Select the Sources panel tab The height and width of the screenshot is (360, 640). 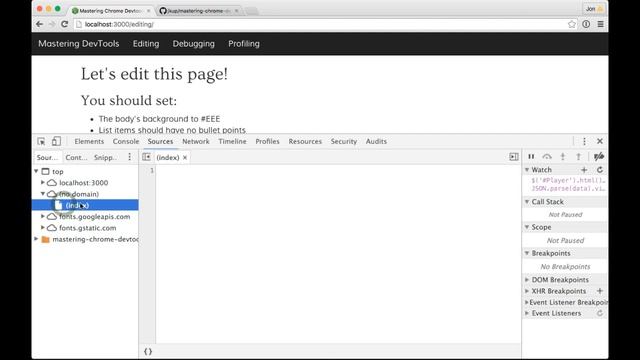coord(160,141)
